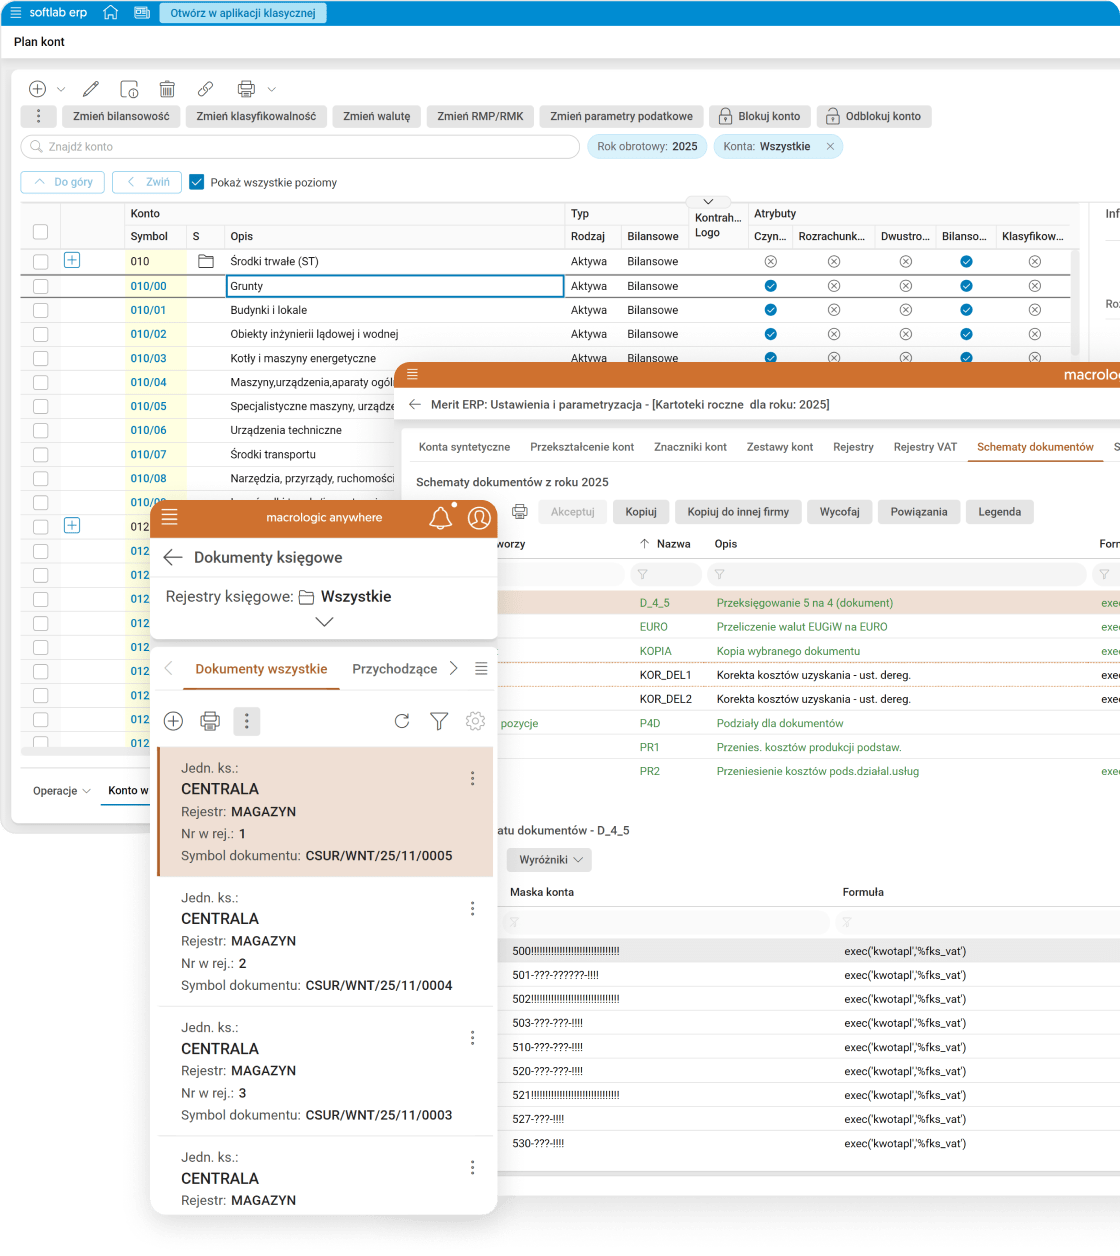Image resolution: width=1120 pixels, height=1256 pixels.
Task: Expand the Rejestry księgowe chevron
Action: click(x=324, y=622)
